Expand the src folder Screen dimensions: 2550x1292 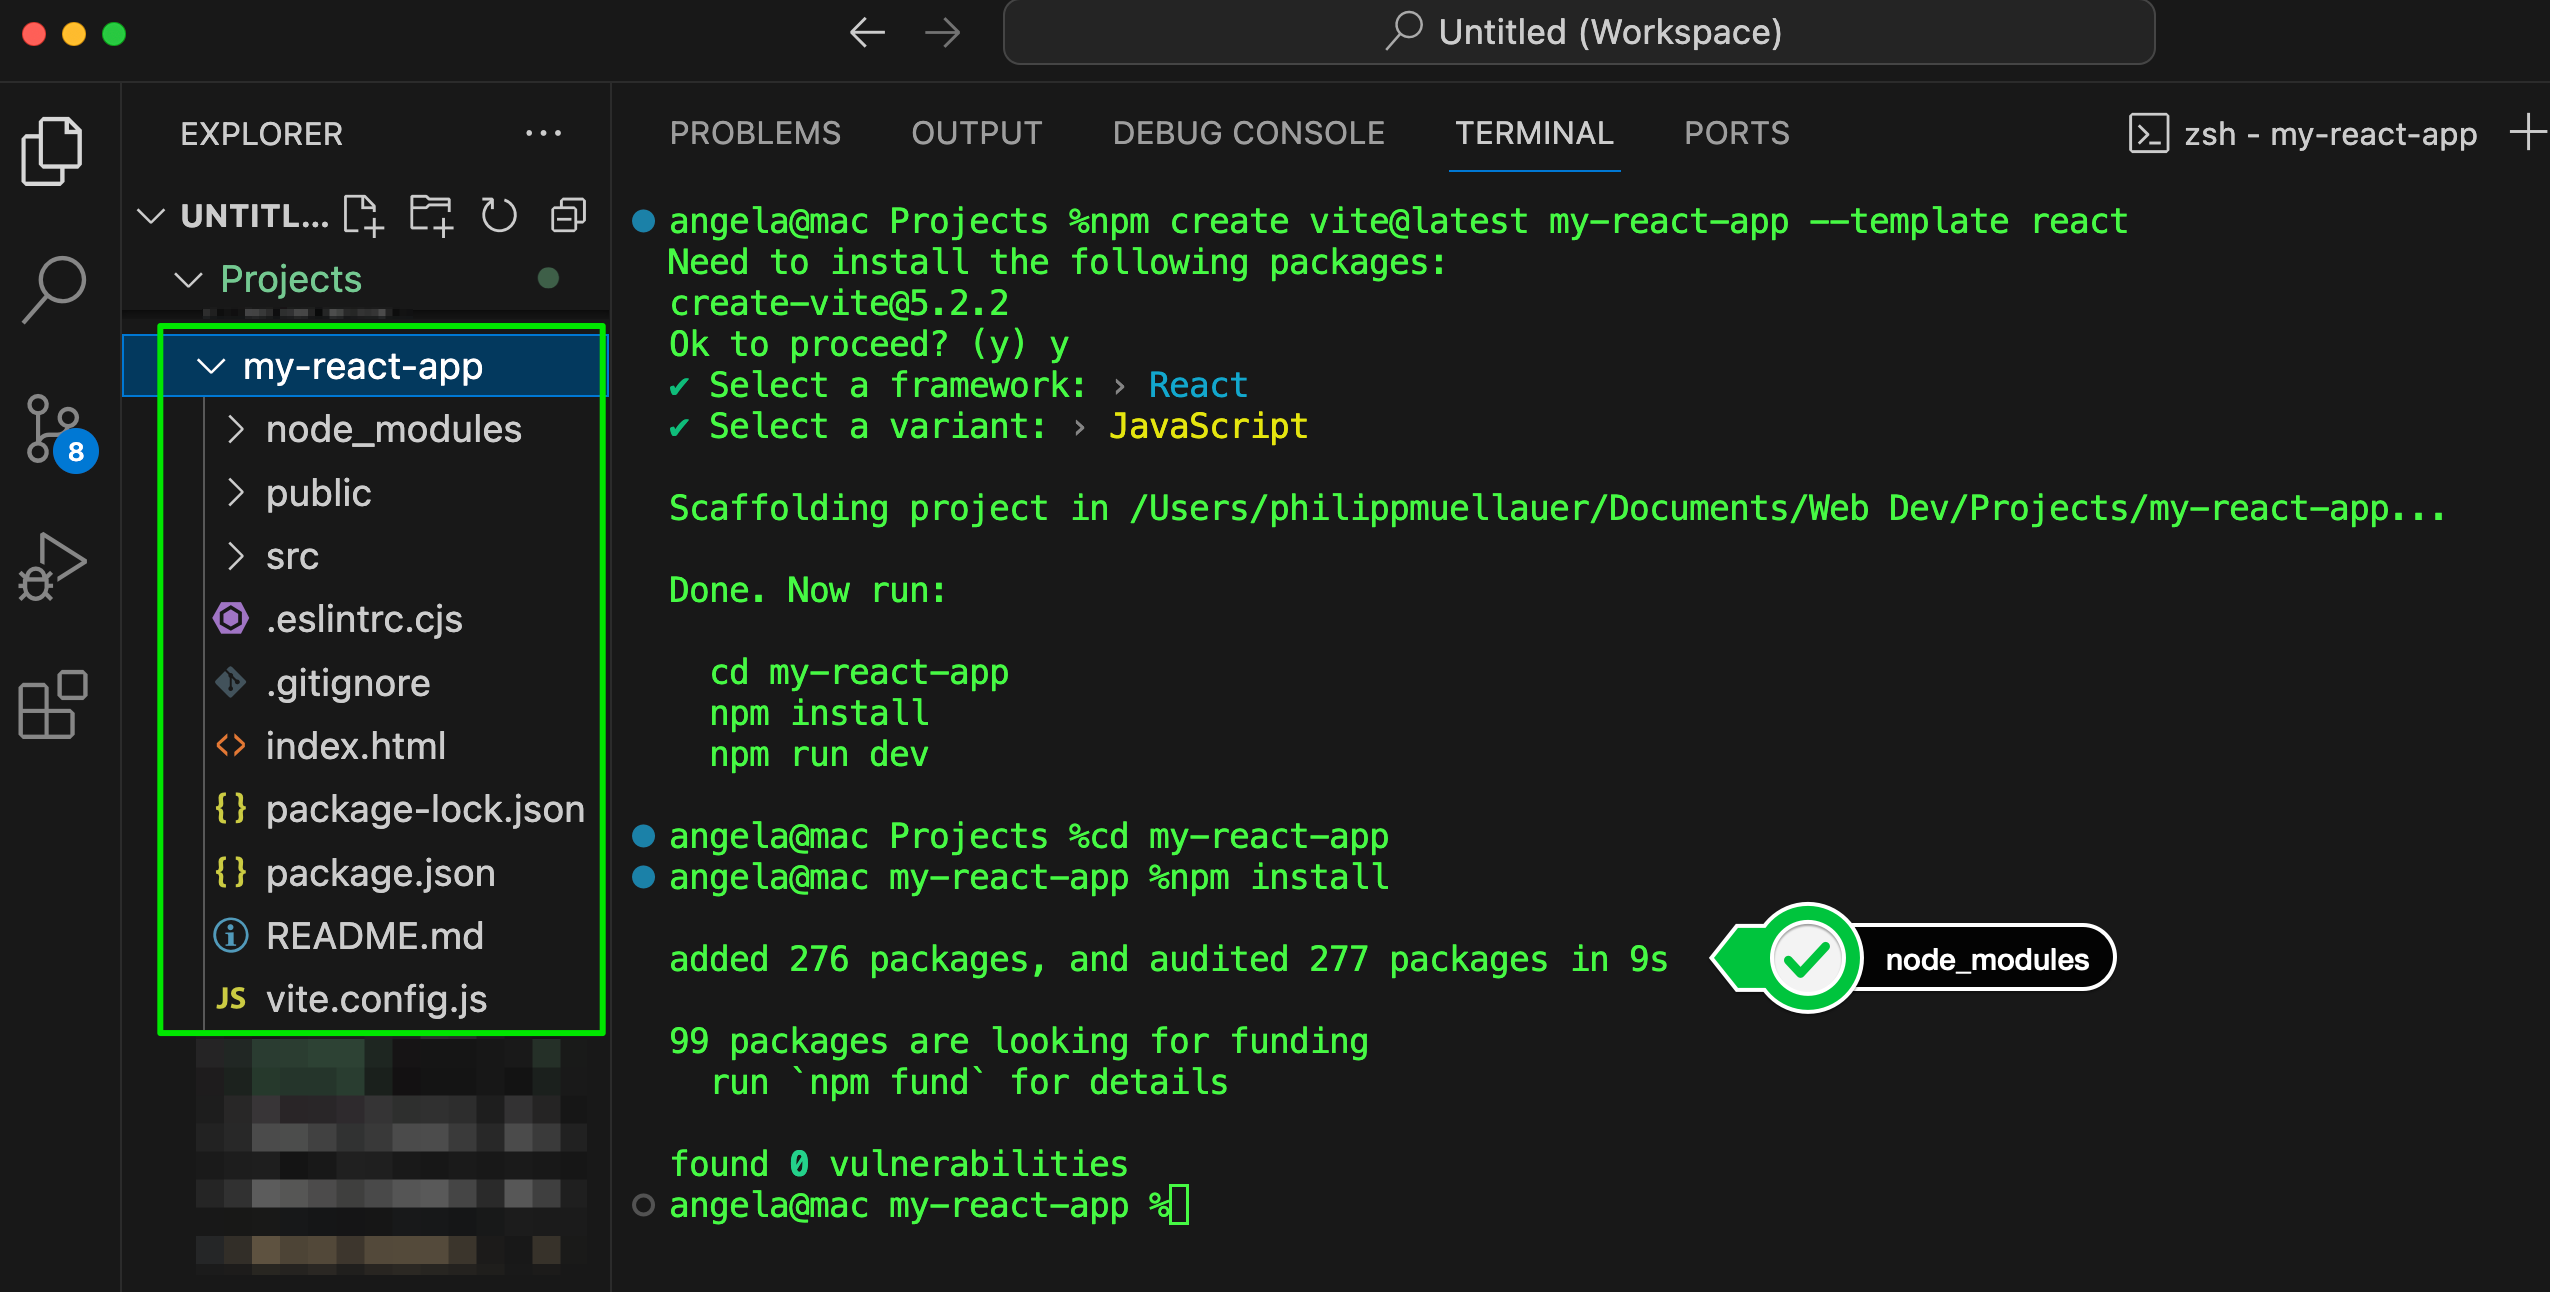pyautogui.click(x=236, y=556)
